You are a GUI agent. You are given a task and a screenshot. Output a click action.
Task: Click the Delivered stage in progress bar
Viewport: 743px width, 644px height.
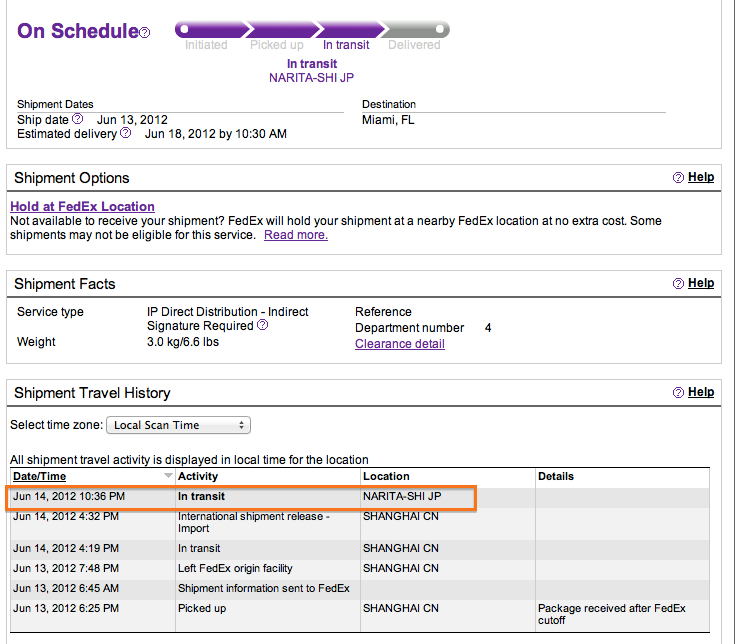pos(414,45)
